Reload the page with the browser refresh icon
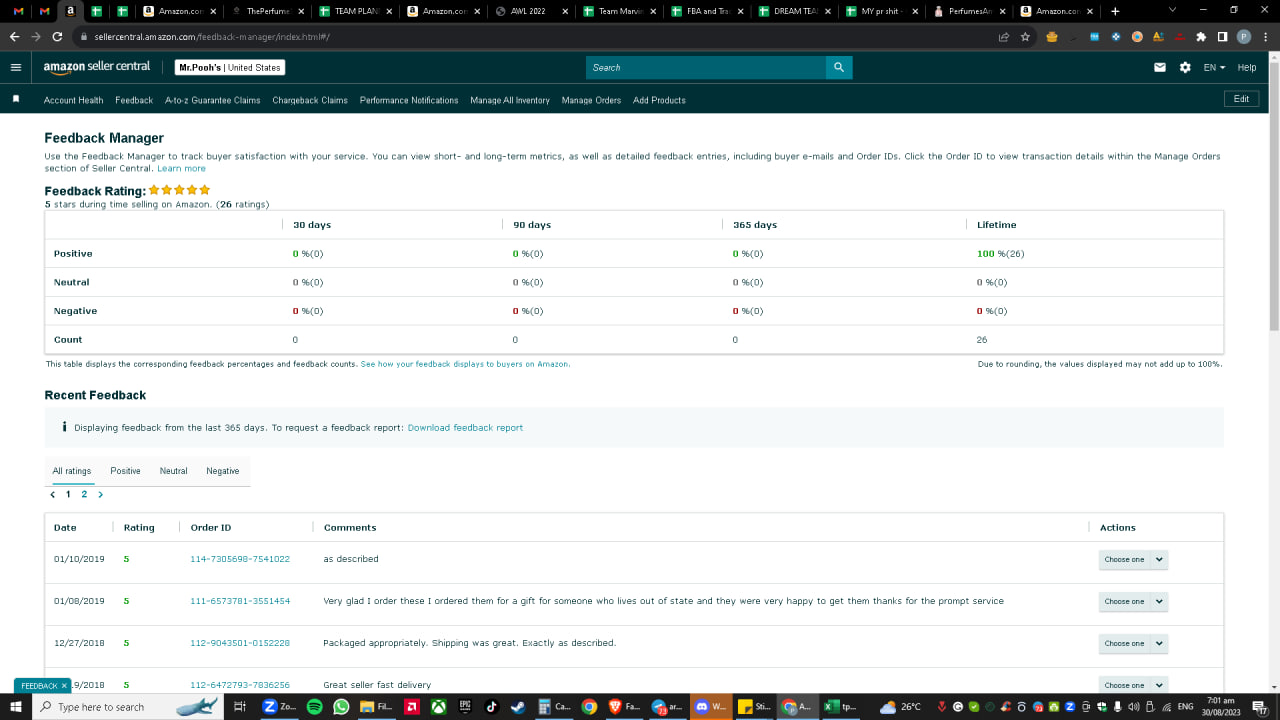Viewport: 1280px width, 720px height. click(58, 37)
